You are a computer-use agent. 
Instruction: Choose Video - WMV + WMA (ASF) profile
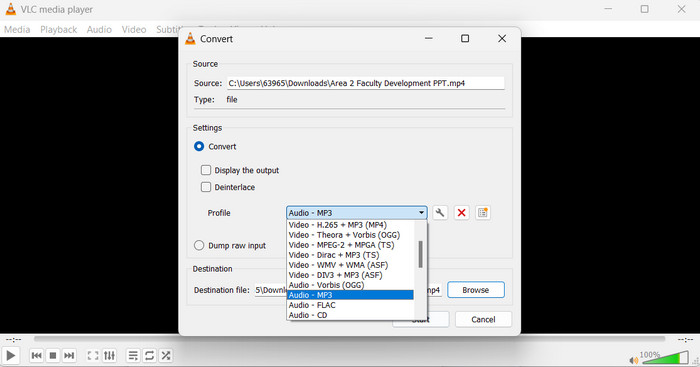(350, 265)
